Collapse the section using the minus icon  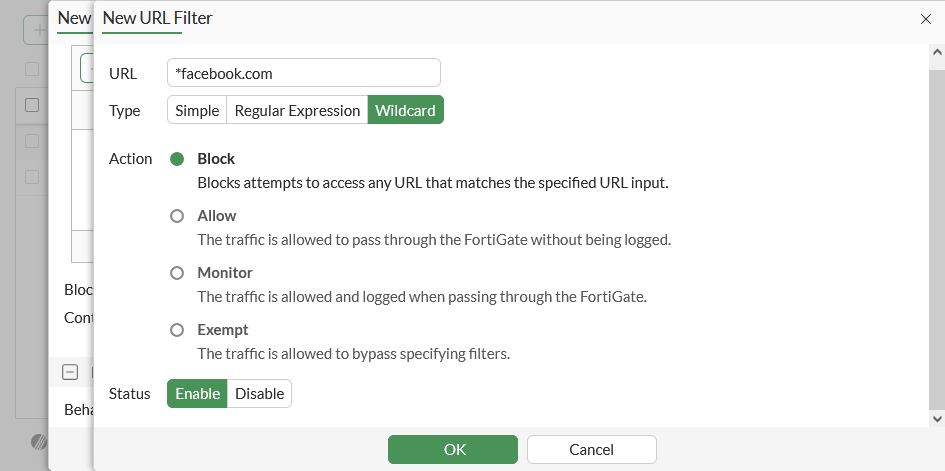[x=70, y=372]
